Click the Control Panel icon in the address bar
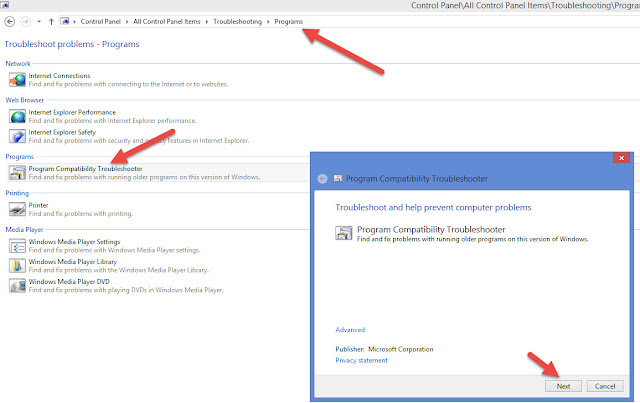Viewport: 640px width, 403px height. pos(65,21)
